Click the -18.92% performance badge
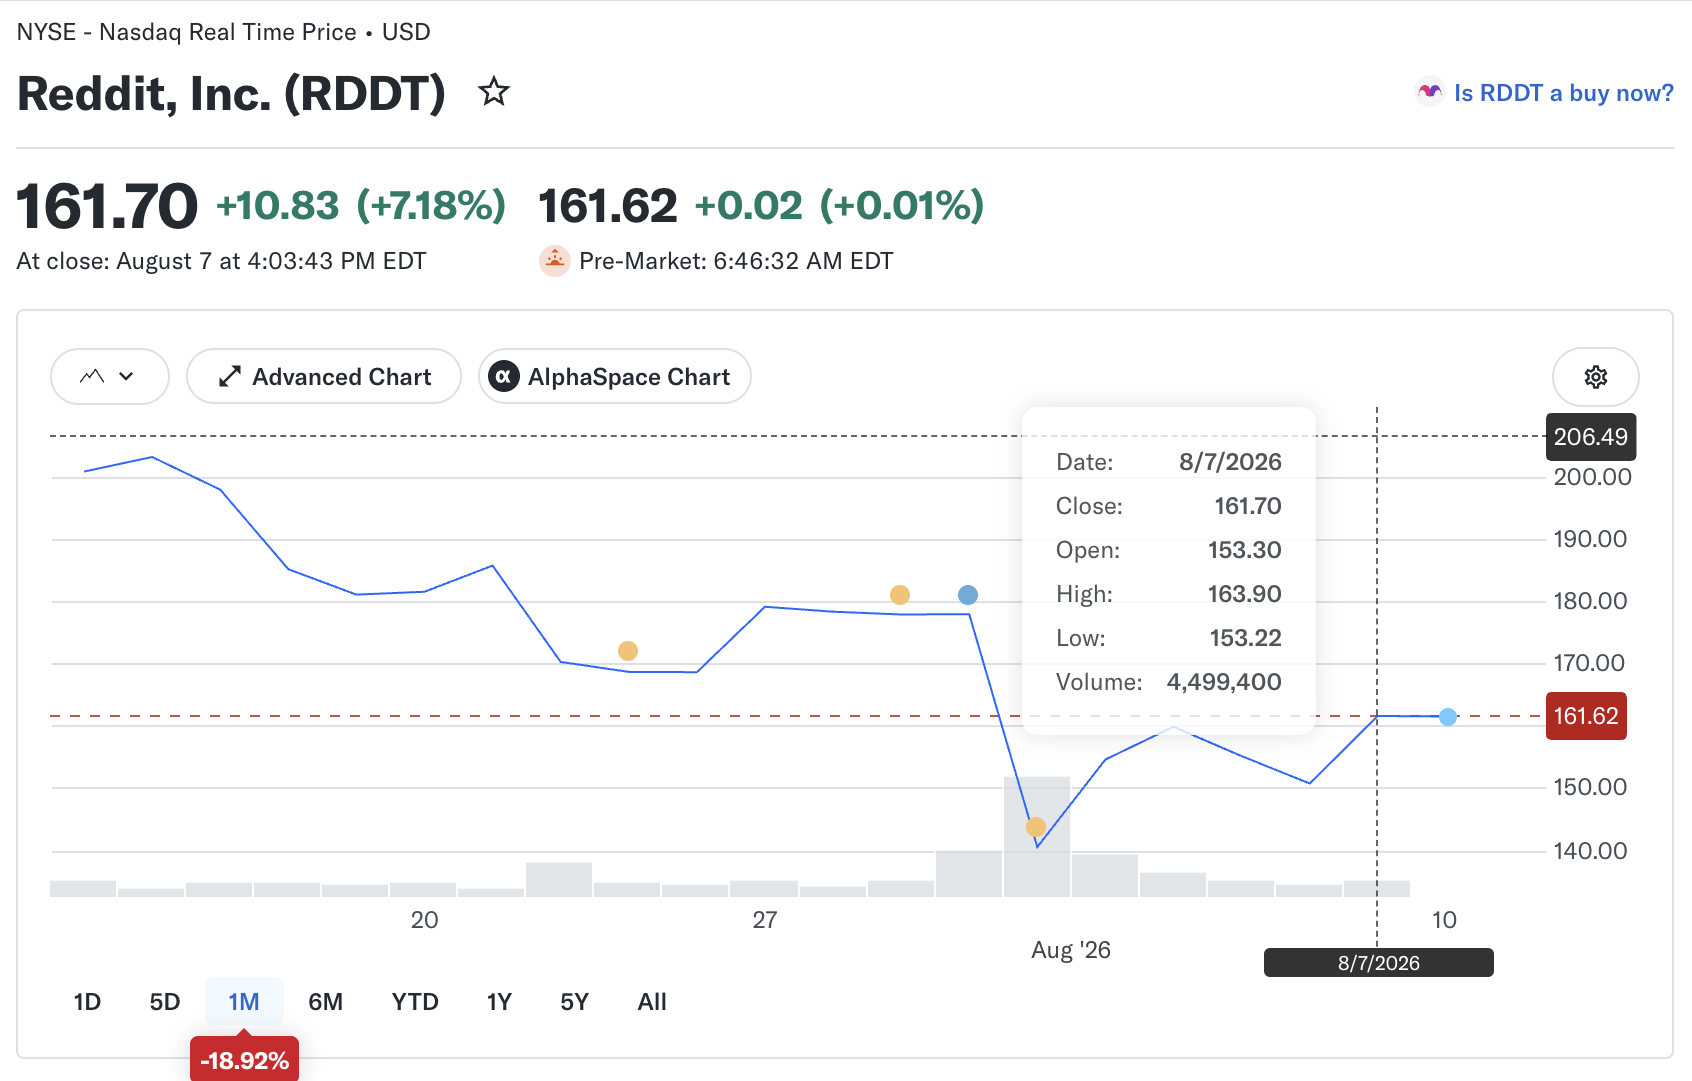Screen dimensions: 1692x1081 [244, 1060]
